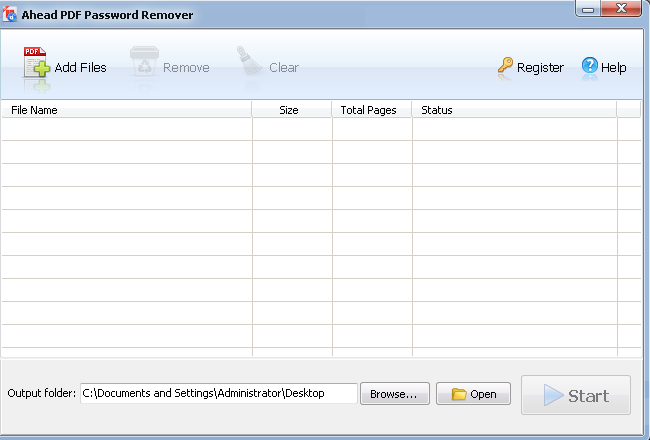This screenshot has width=650, height=440.
Task: Click the Browse... button
Action: (395, 394)
